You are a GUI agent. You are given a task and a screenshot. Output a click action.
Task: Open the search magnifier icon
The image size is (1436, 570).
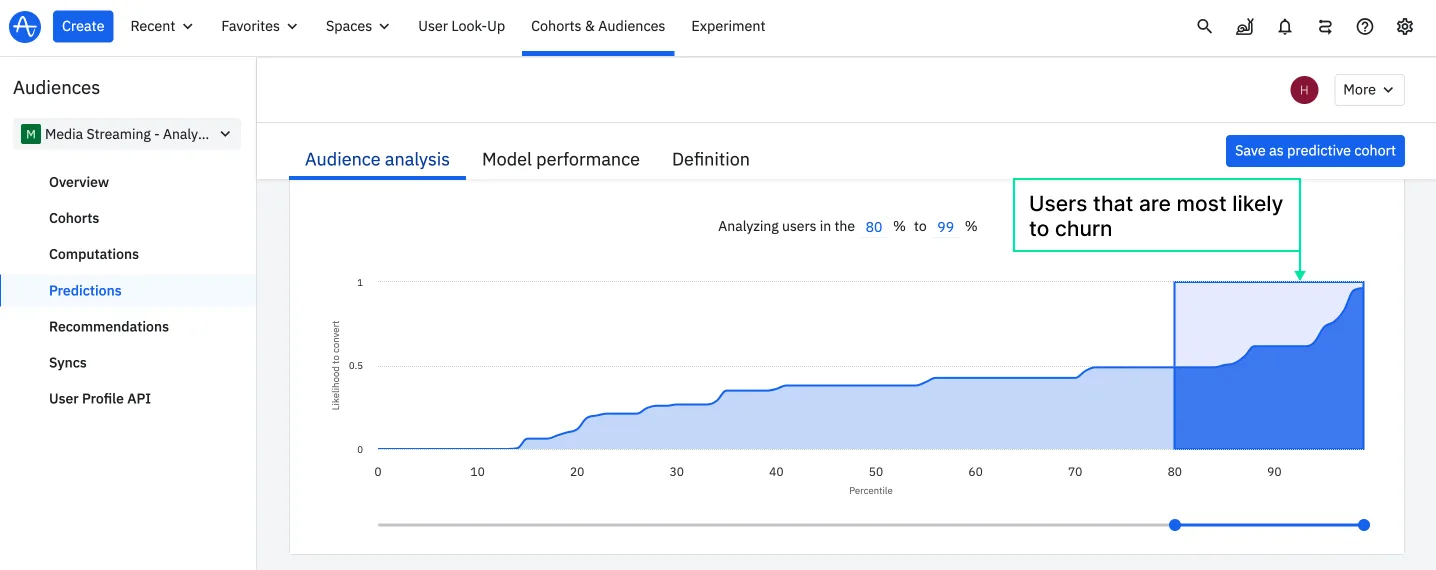[x=1204, y=27]
